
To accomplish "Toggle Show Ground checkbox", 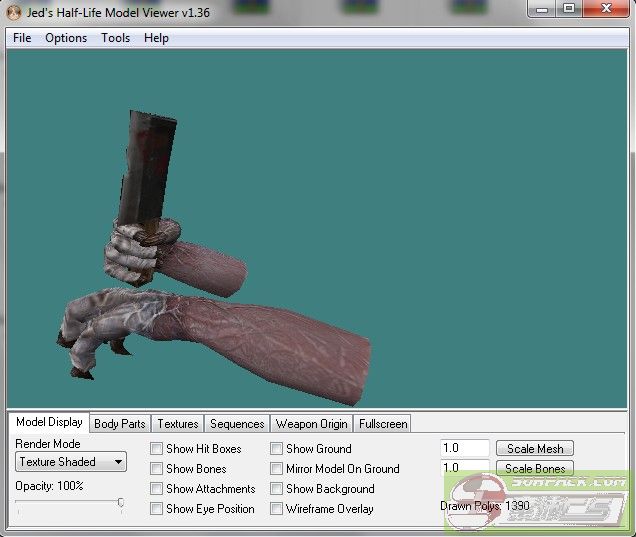I will tap(277, 449).
